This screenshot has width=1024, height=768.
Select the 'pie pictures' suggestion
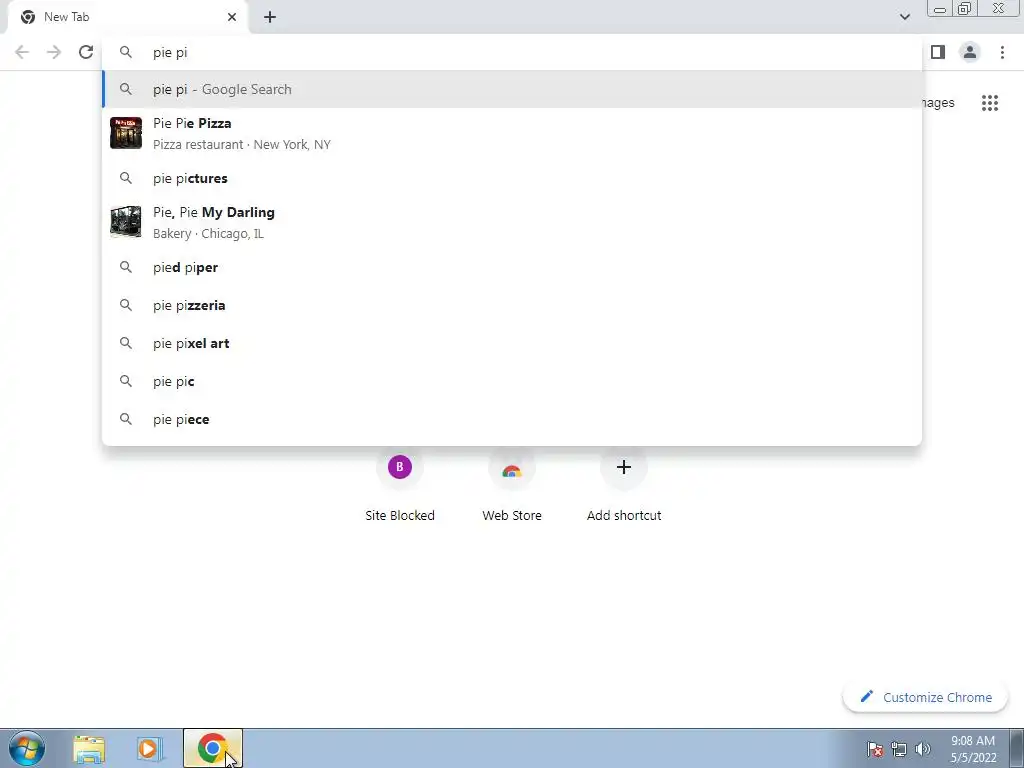513,178
